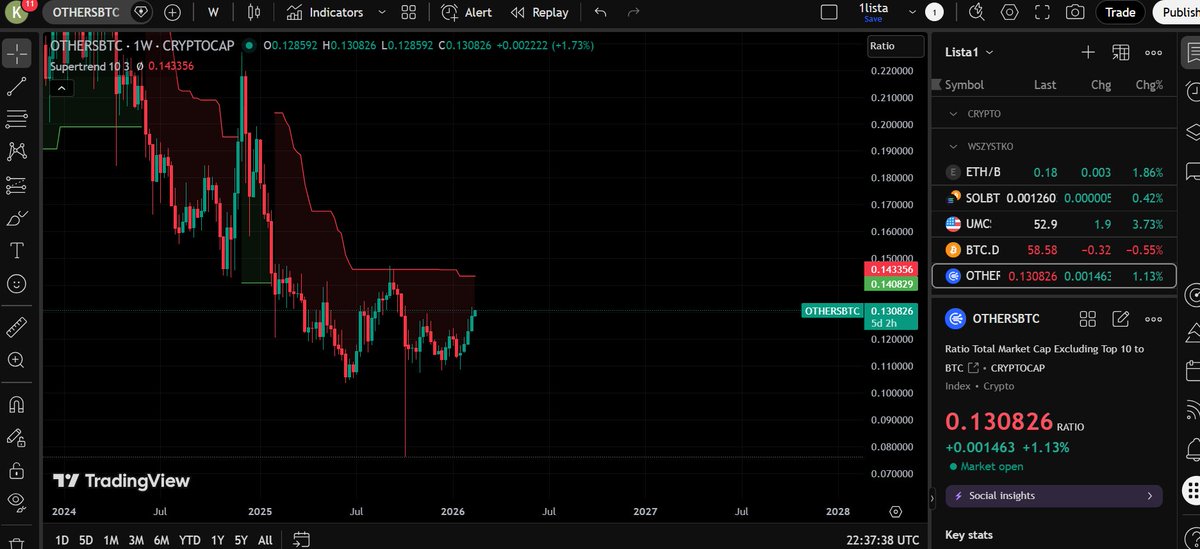Open the chart layout setup square

coord(828,12)
